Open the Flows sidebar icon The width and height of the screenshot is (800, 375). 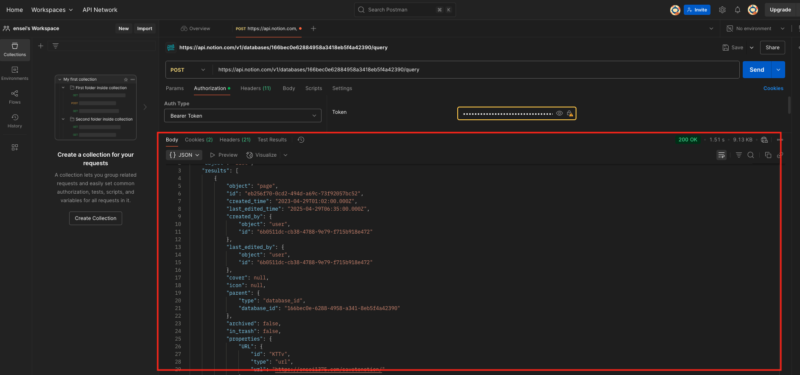15,97
